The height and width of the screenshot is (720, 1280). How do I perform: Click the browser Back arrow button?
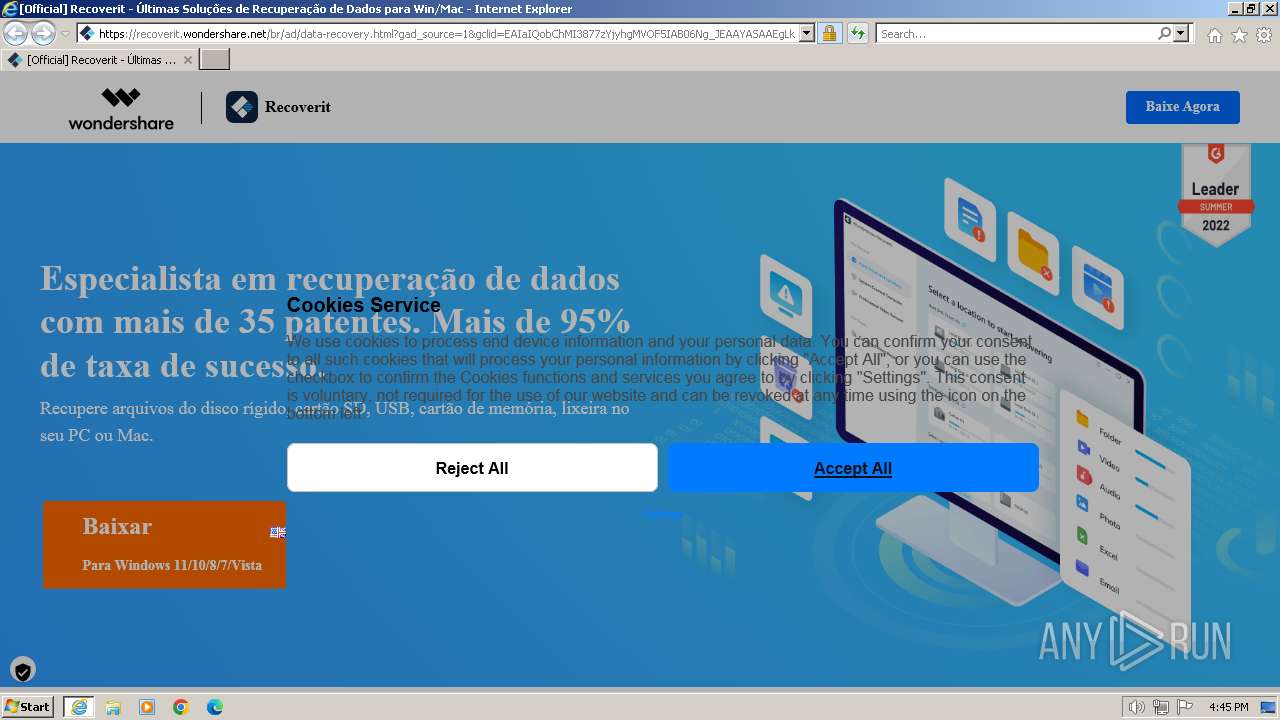16,34
